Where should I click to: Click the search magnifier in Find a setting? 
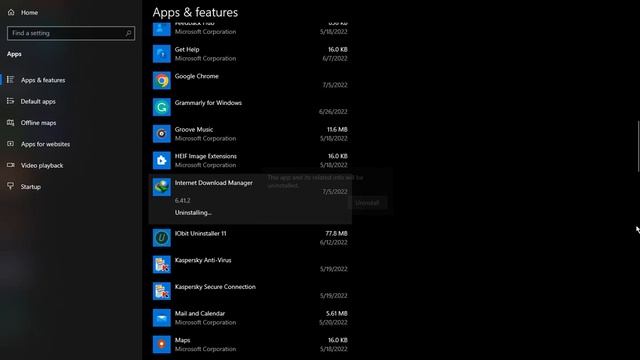128,33
